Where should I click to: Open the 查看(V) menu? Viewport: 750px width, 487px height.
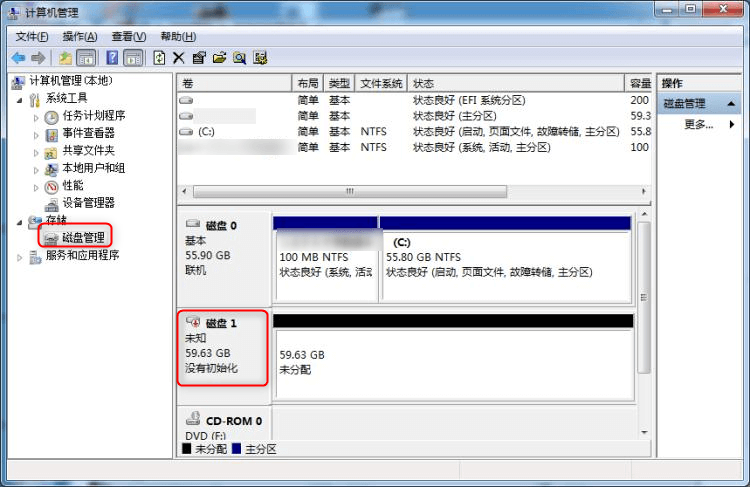(x=129, y=36)
